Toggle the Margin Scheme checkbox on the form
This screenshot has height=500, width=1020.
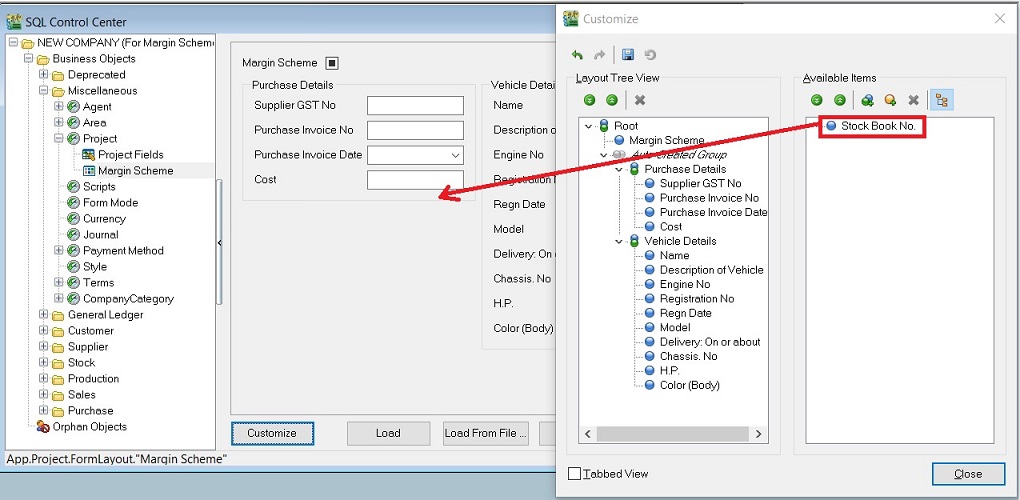click(x=332, y=63)
